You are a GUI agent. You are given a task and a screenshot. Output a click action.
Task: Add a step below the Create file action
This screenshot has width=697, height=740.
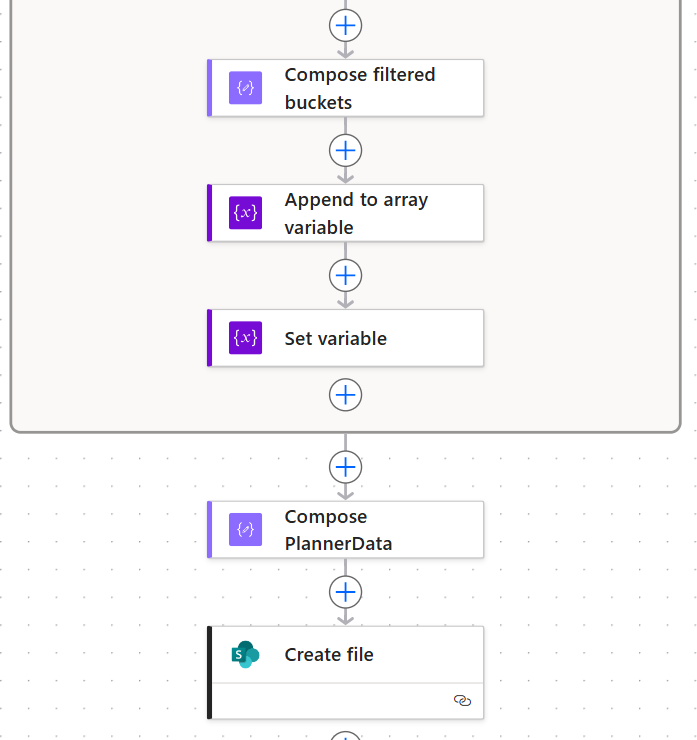click(345, 735)
